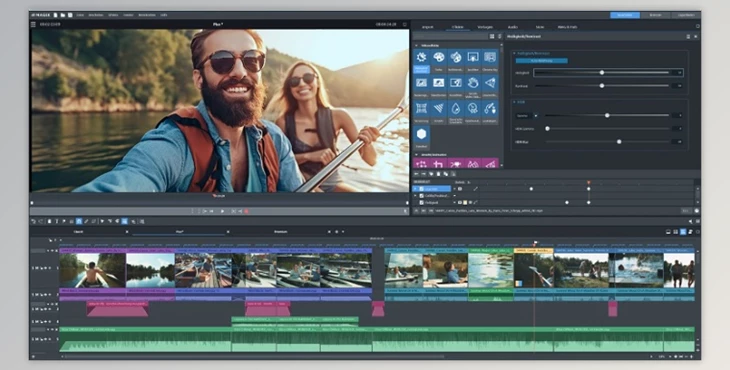Screen dimensions: 730x370
Task: Select the white hexagon effect tile
Action: tap(421, 137)
